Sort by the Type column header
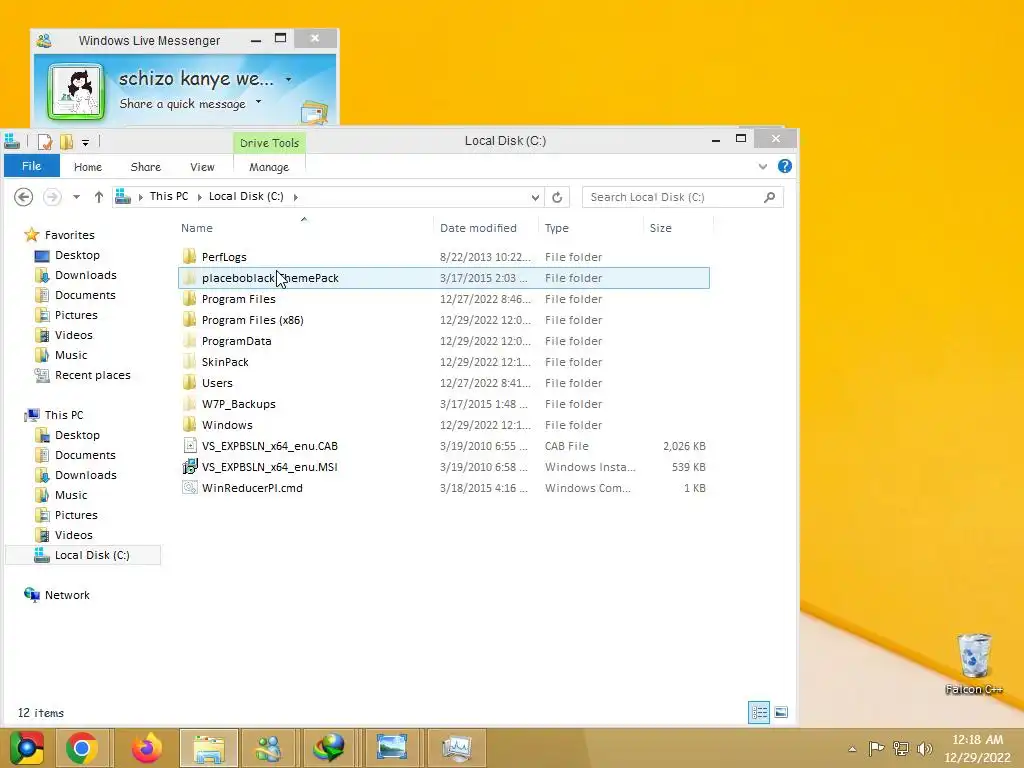This screenshot has height=768, width=1024. coord(556,228)
